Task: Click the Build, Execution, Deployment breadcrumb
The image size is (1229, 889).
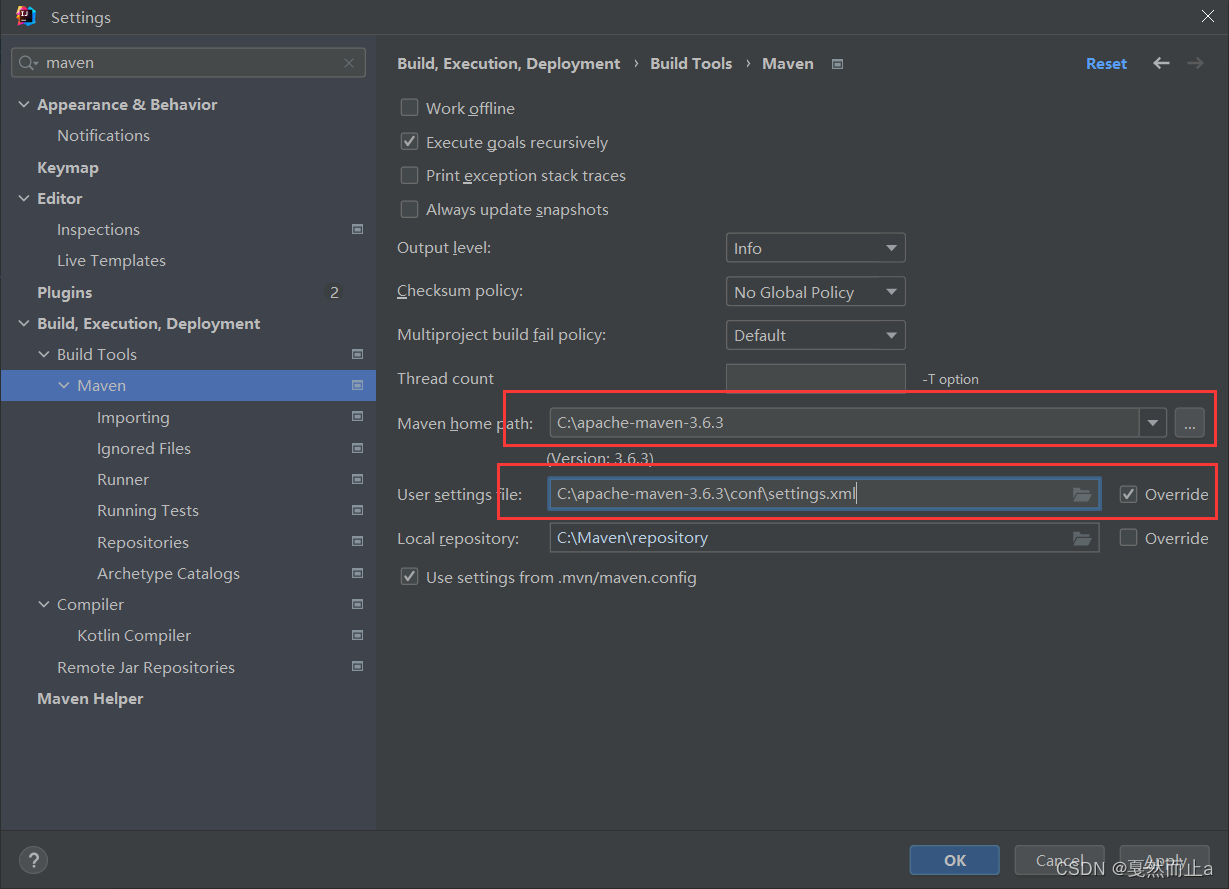Action: (509, 63)
